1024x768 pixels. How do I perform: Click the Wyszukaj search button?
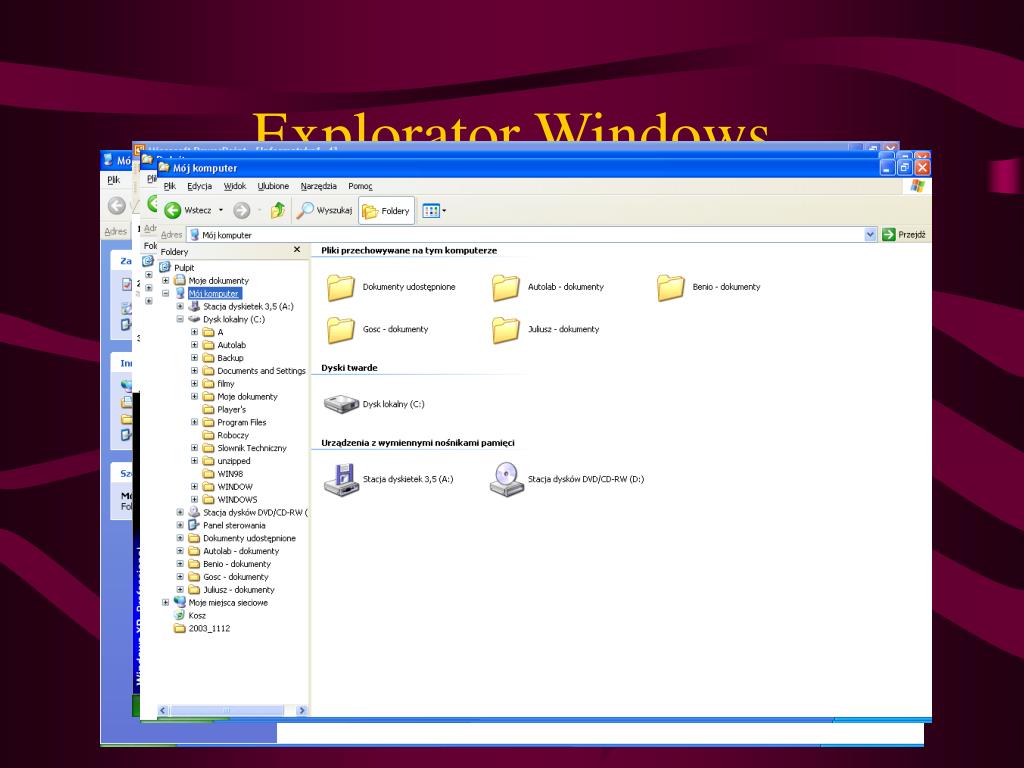(325, 210)
